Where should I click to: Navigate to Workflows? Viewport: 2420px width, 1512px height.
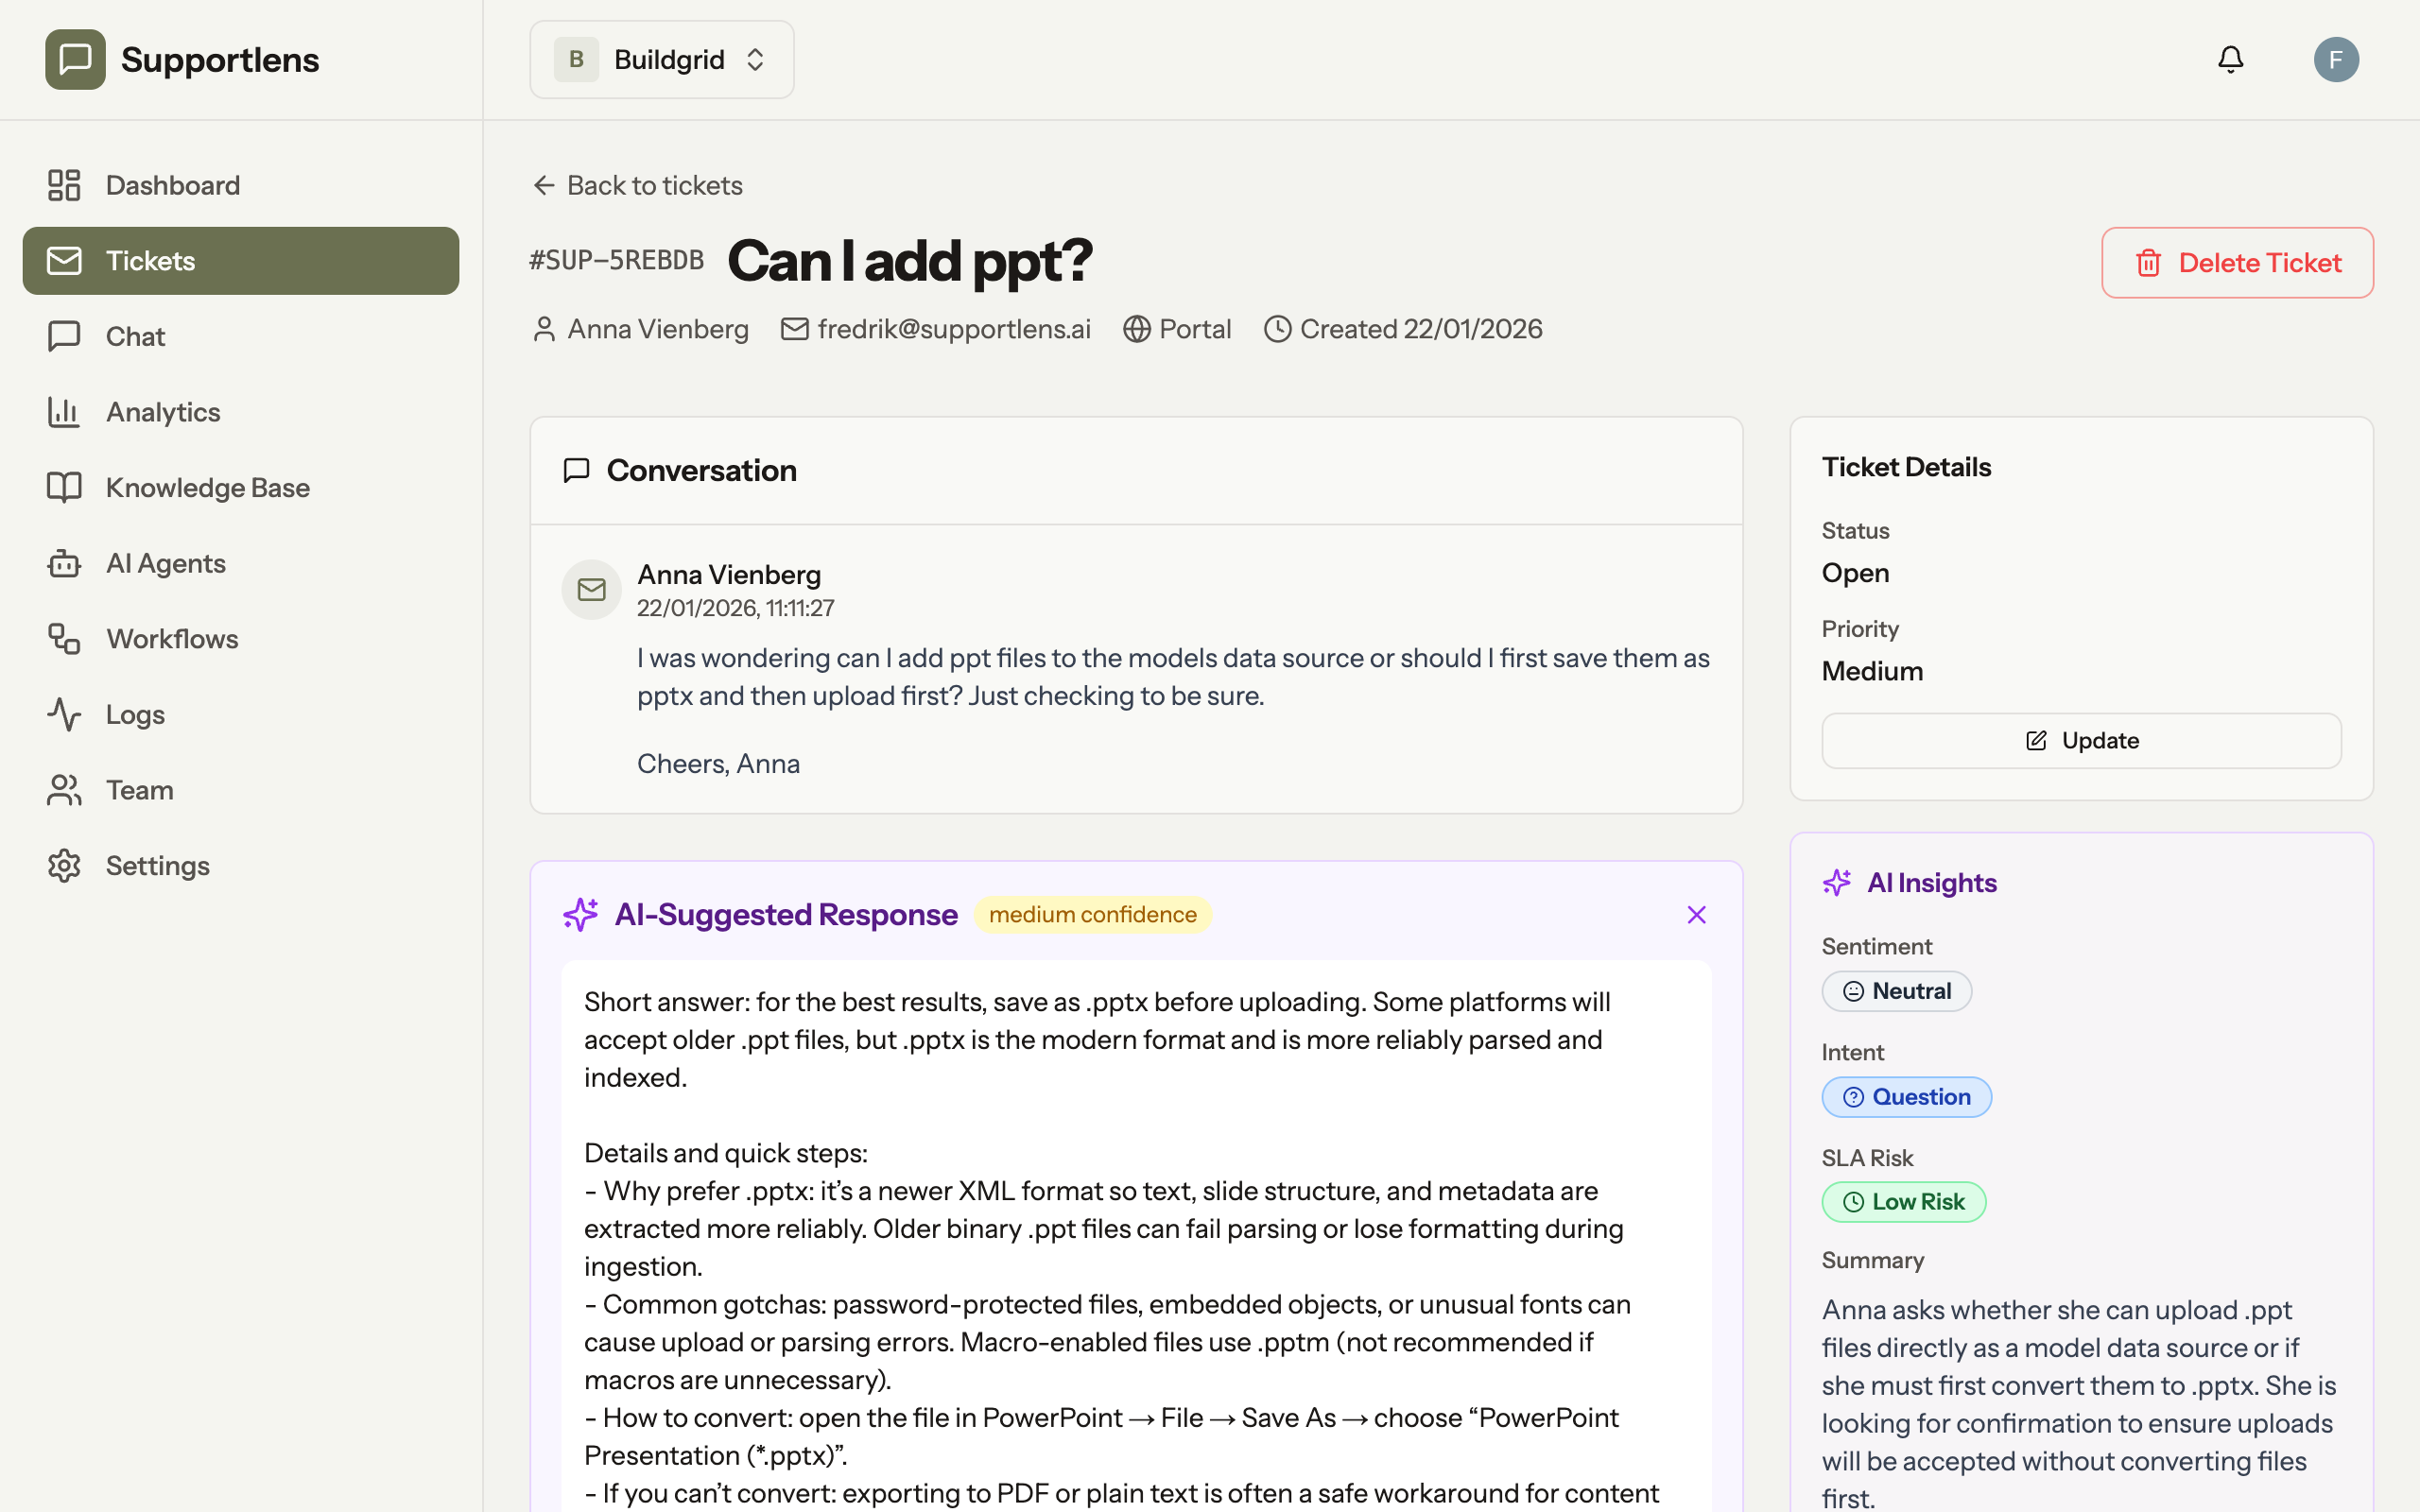click(172, 639)
